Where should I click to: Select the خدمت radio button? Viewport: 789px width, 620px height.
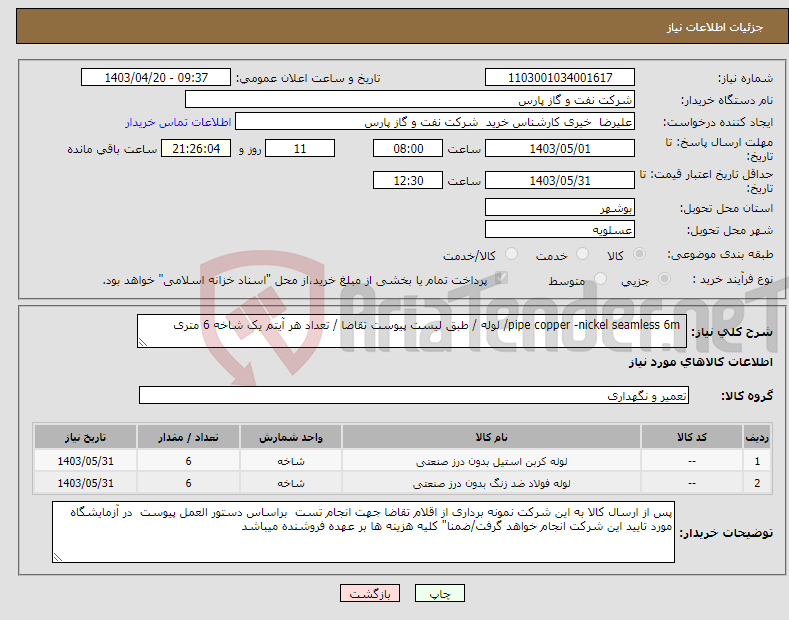(x=582, y=254)
